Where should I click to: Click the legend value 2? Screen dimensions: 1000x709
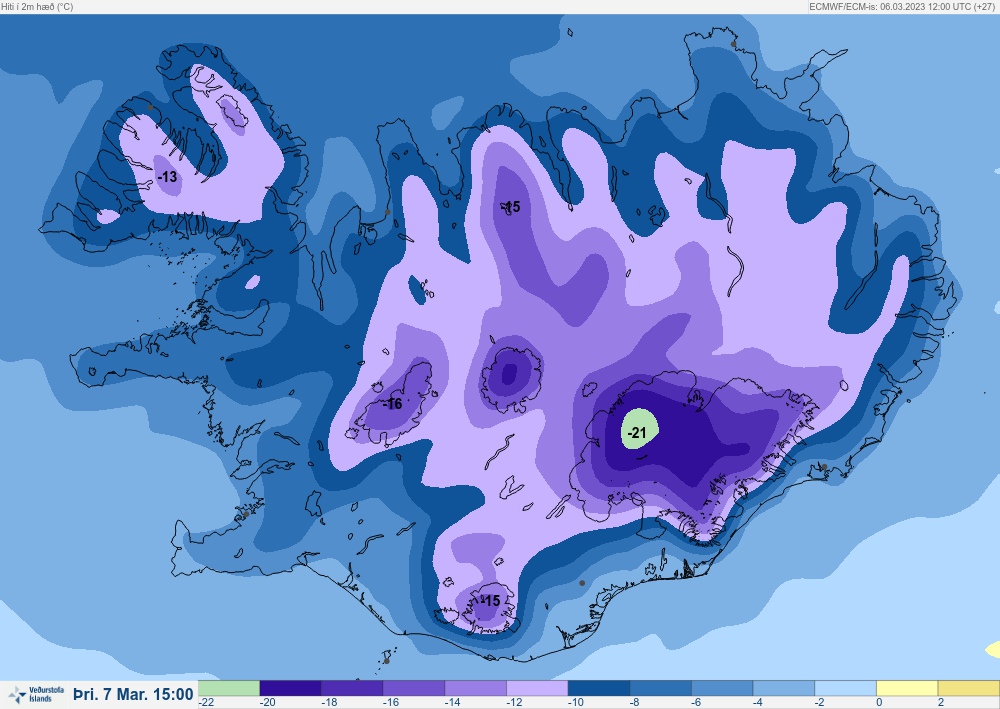click(941, 702)
